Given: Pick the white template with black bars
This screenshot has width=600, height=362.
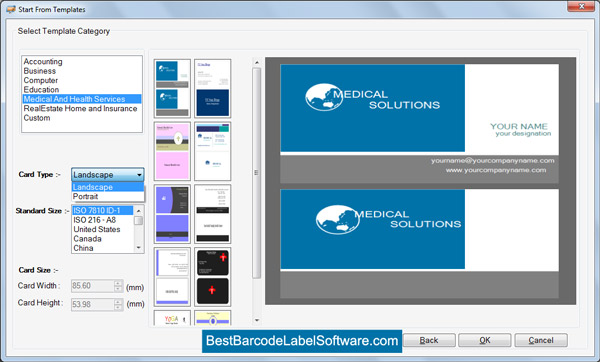Looking at the screenshot, I should pyautogui.click(x=213, y=214).
